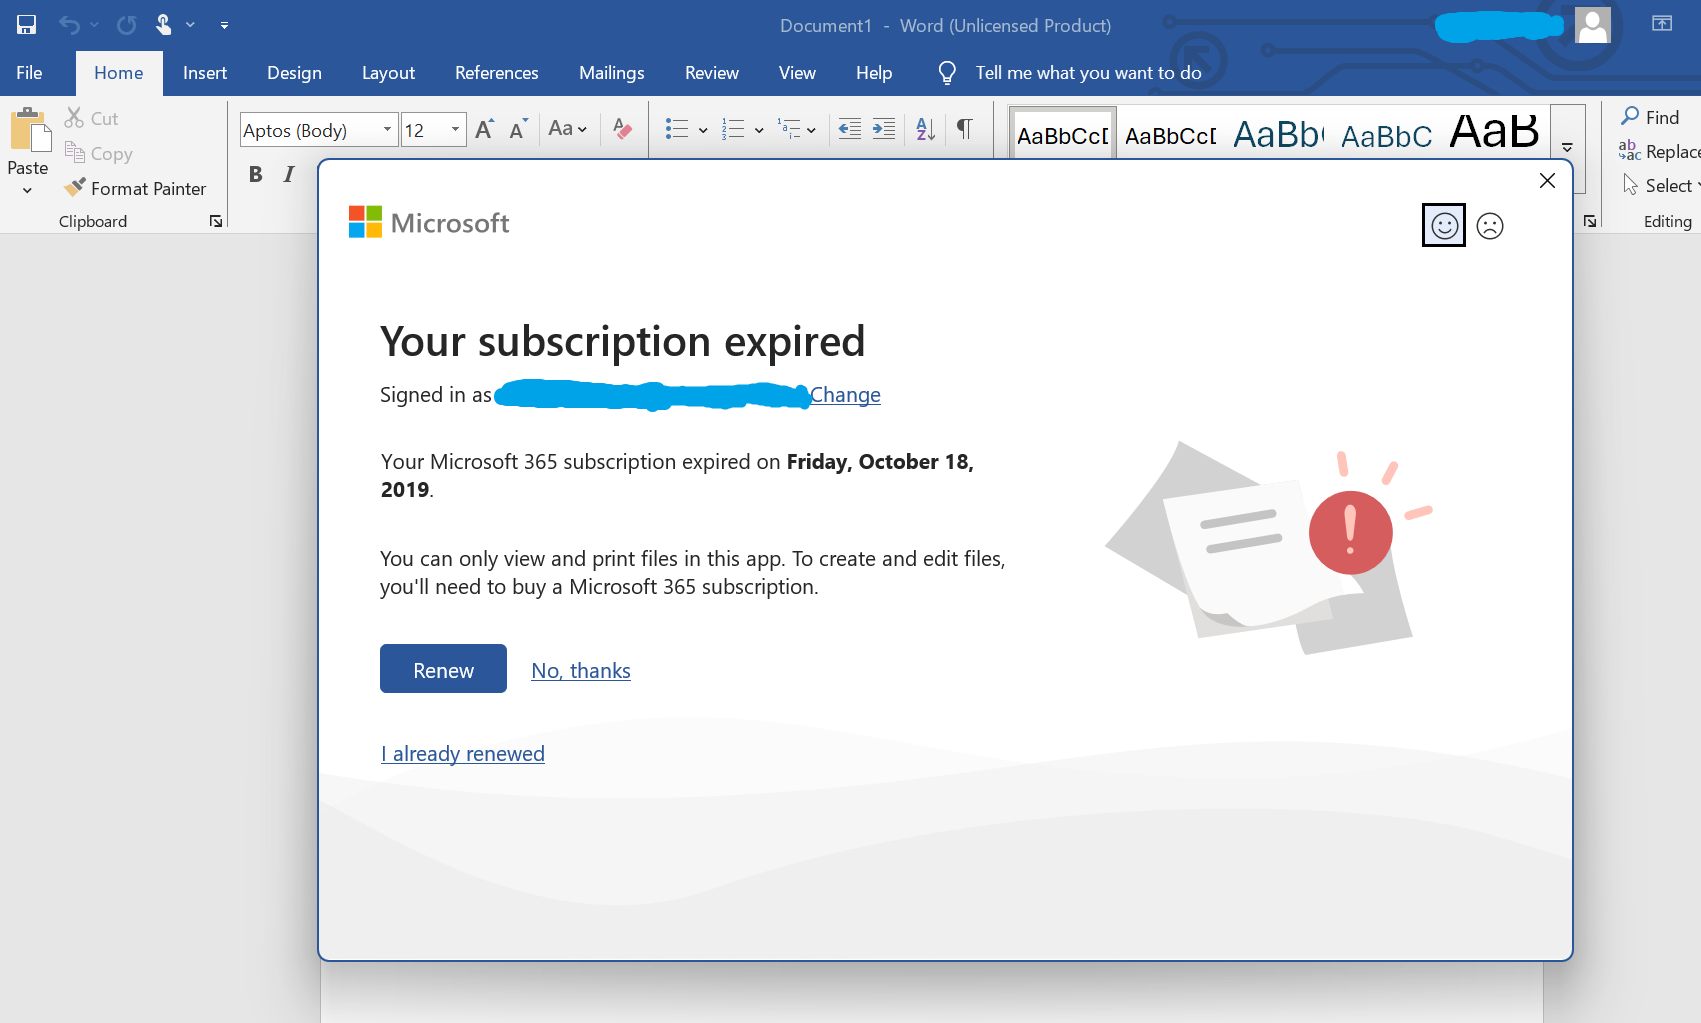Toggle Italic formatting
This screenshot has height=1023, width=1701.
click(x=288, y=173)
